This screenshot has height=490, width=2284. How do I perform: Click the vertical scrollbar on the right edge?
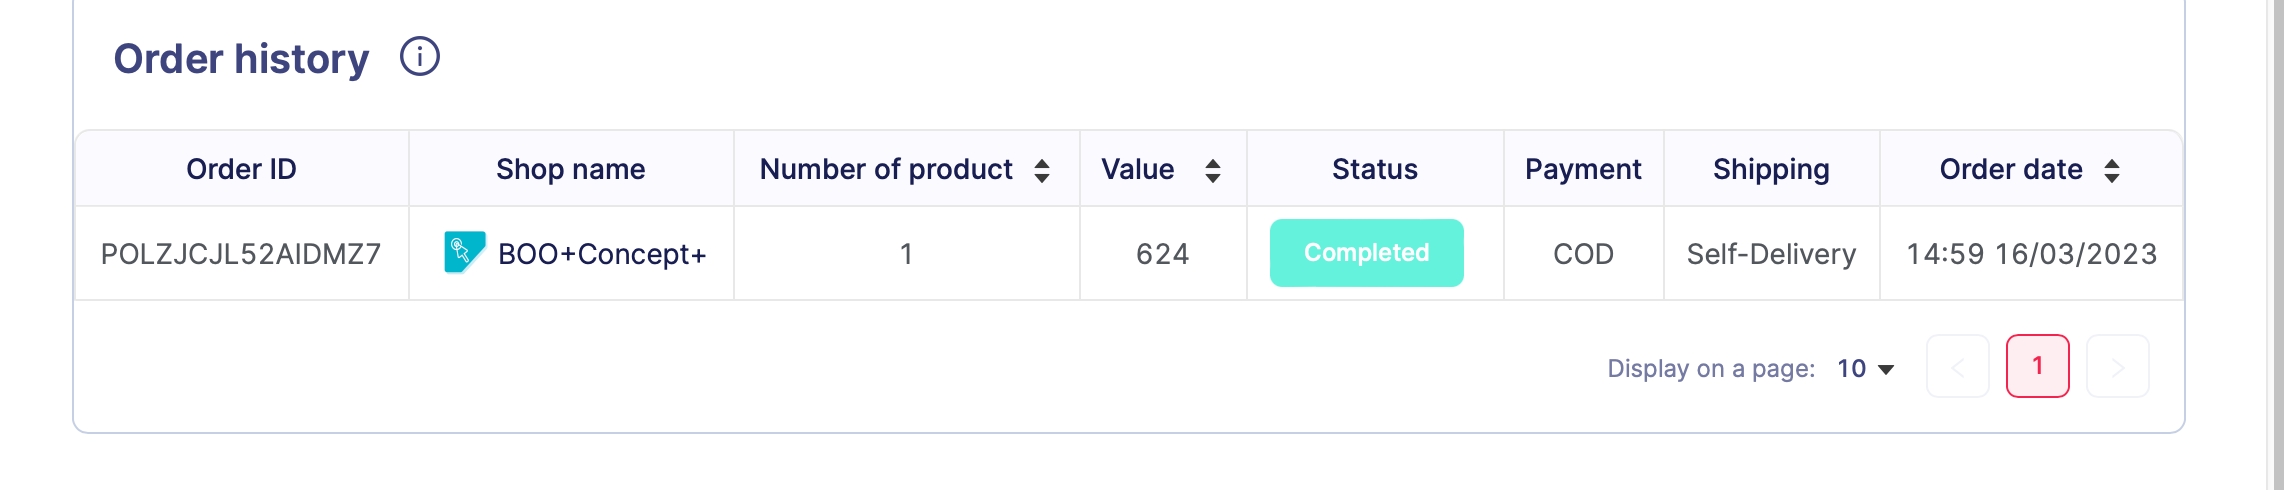2275,245
